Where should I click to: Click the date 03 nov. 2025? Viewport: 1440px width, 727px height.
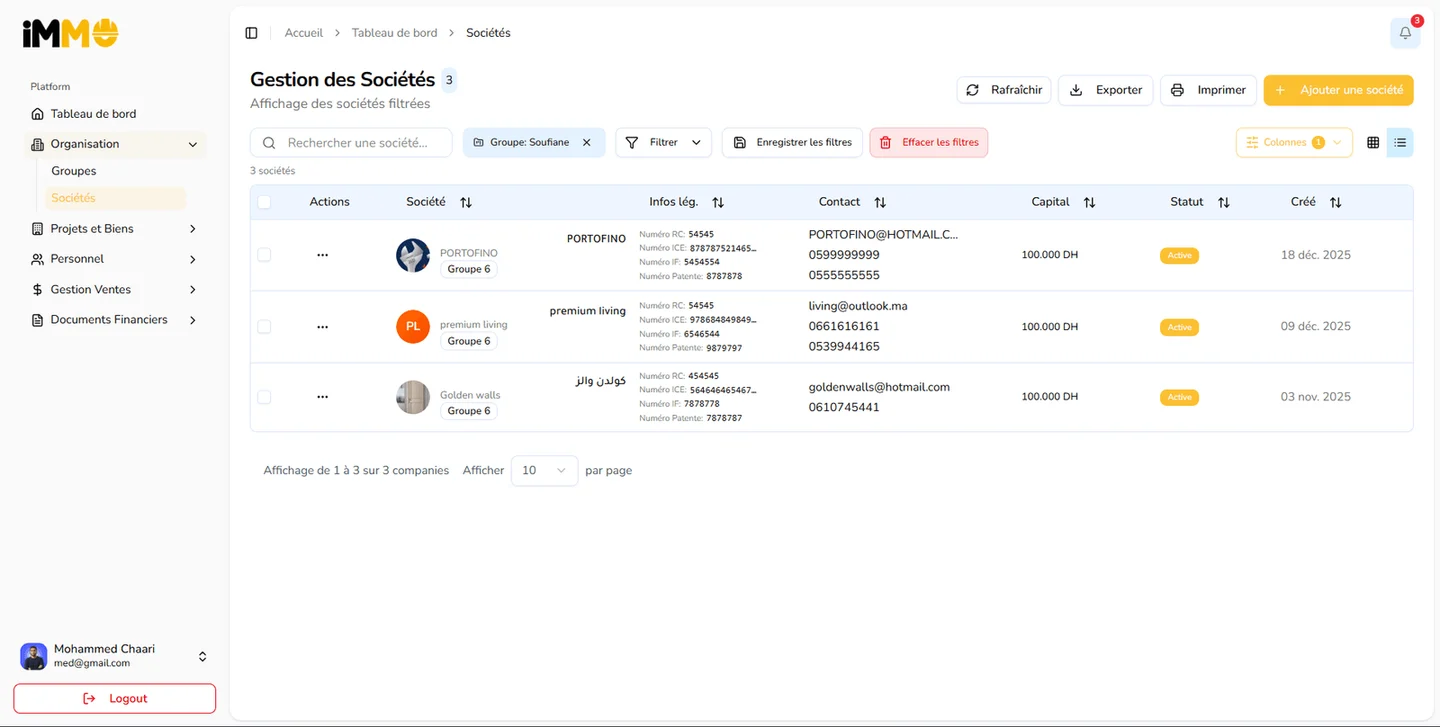tap(1316, 397)
